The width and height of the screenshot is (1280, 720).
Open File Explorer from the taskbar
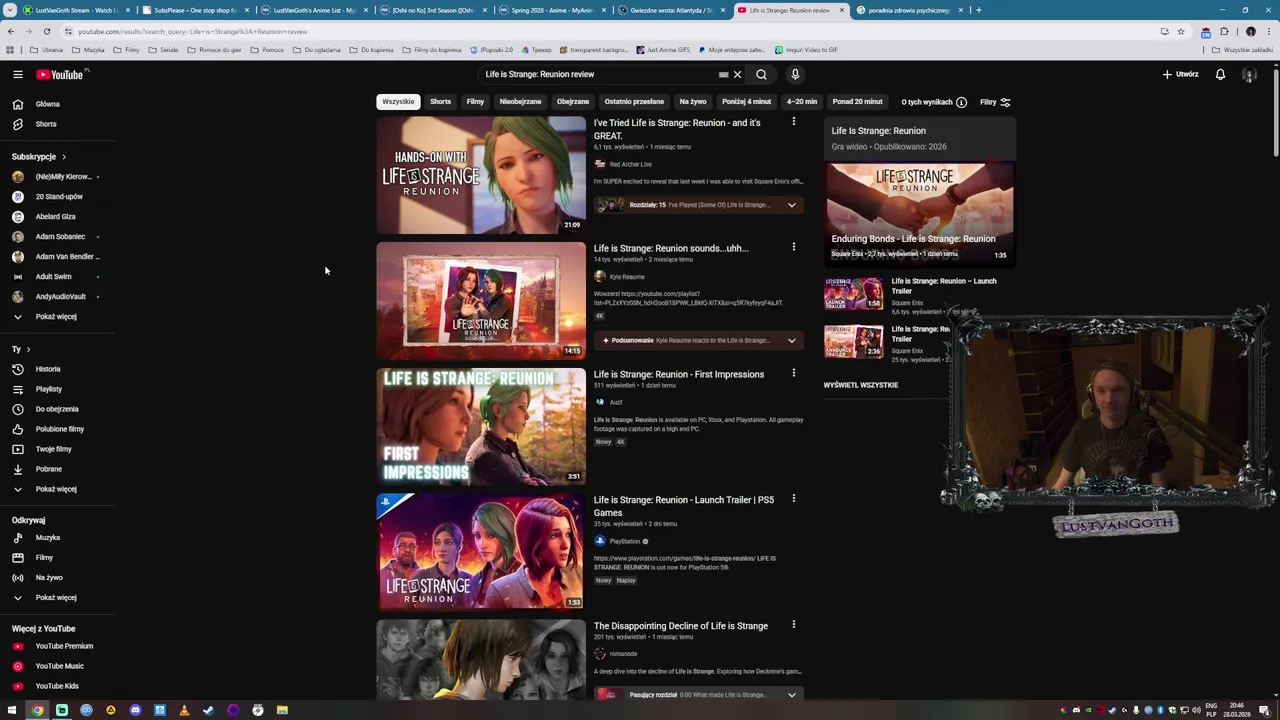click(282, 710)
